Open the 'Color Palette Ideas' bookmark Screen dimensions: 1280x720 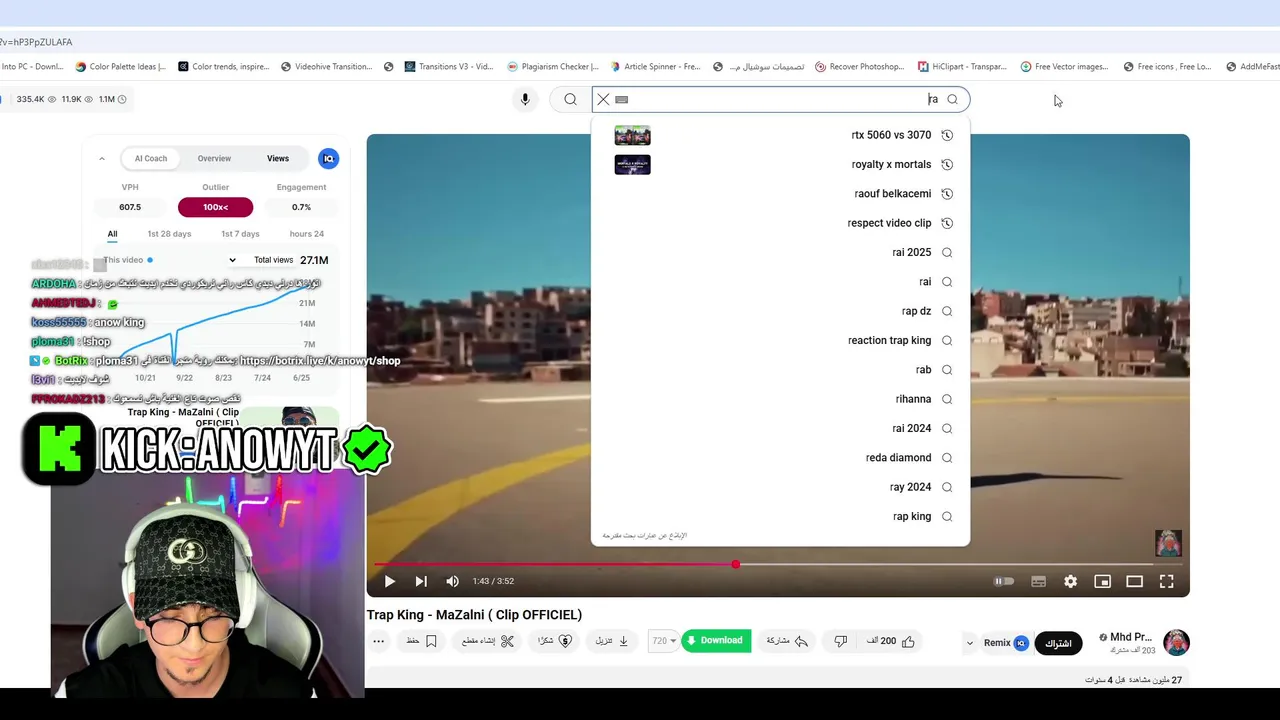(x=120, y=67)
